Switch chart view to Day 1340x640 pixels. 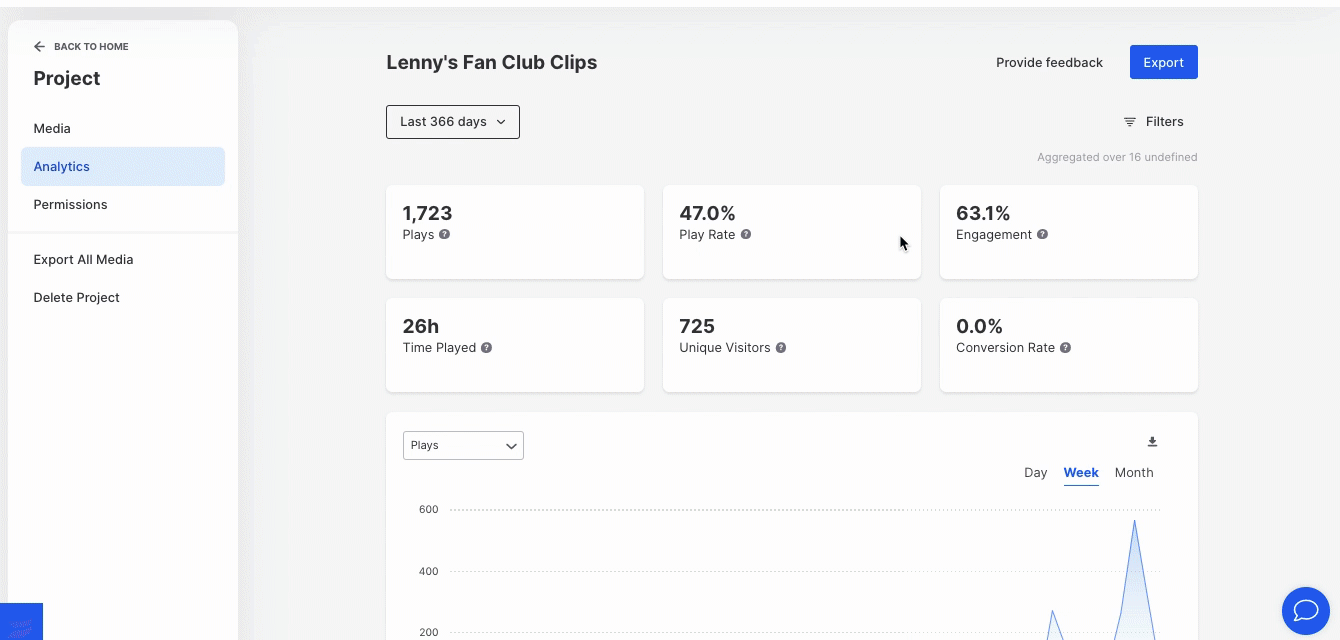pos(1035,473)
